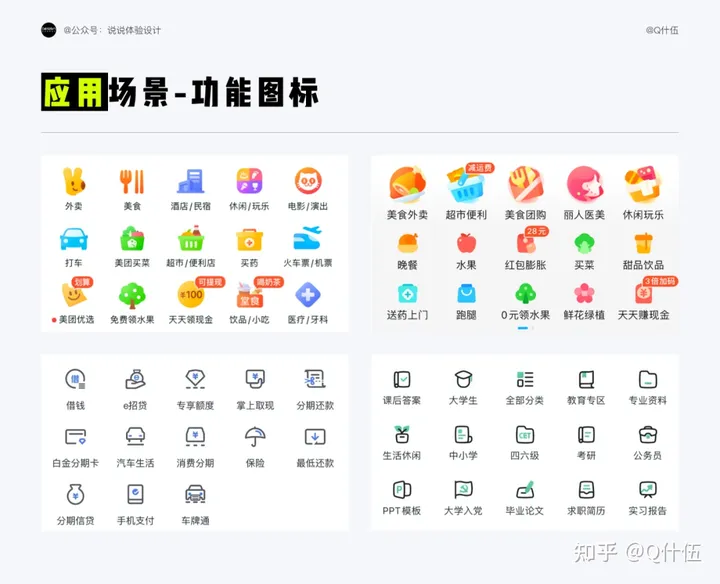Select the 美团优选 smiley icon

click(x=74, y=295)
